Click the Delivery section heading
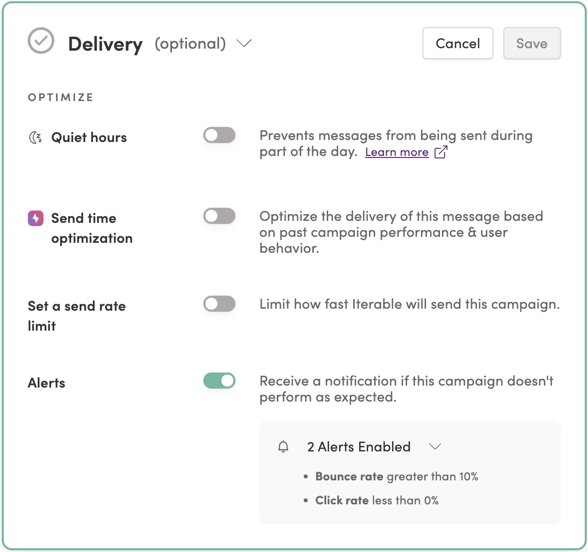 [105, 44]
